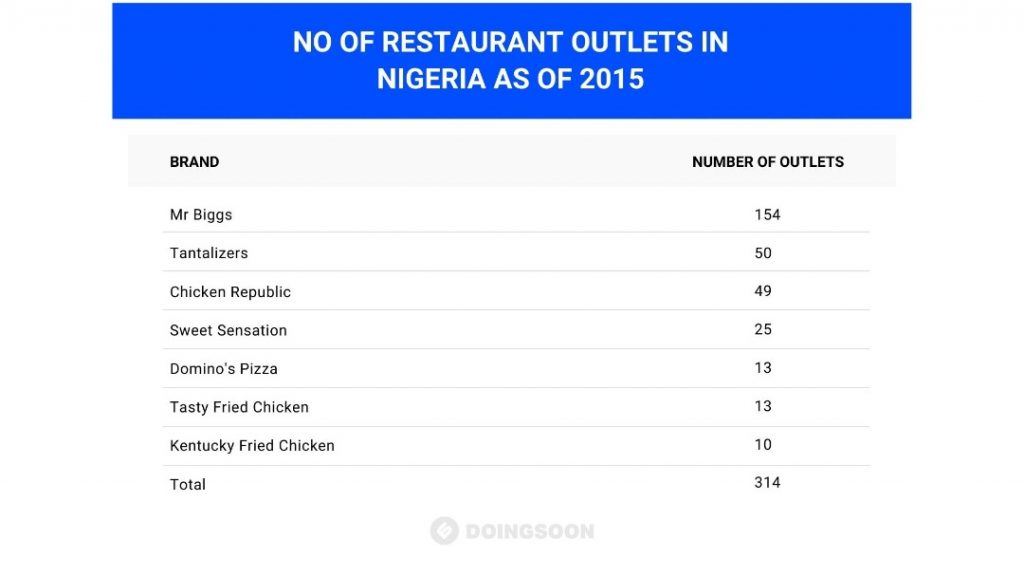Click the Kentucky Fried Chicken brand name
The width and height of the screenshot is (1024, 576).
click(252, 446)
